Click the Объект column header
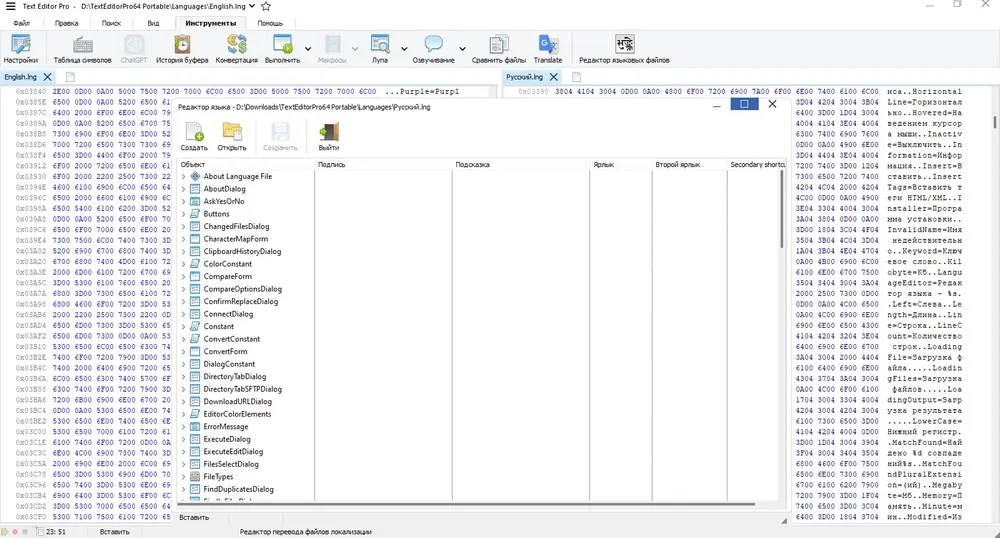Screen dimensions: 1000x538 pyautogui.click(x=246, y=164)
